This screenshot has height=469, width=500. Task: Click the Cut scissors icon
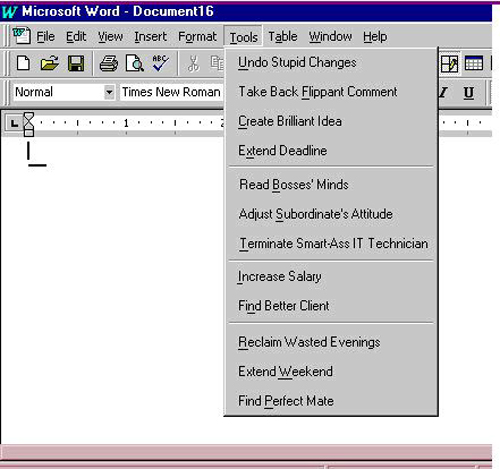pos(193,63)
